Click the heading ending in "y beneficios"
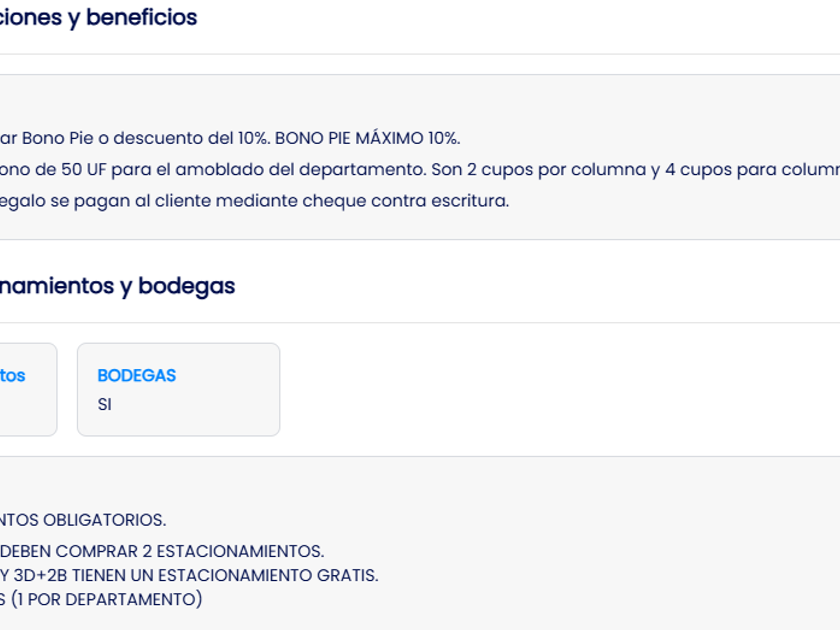 tap(98, 18)
